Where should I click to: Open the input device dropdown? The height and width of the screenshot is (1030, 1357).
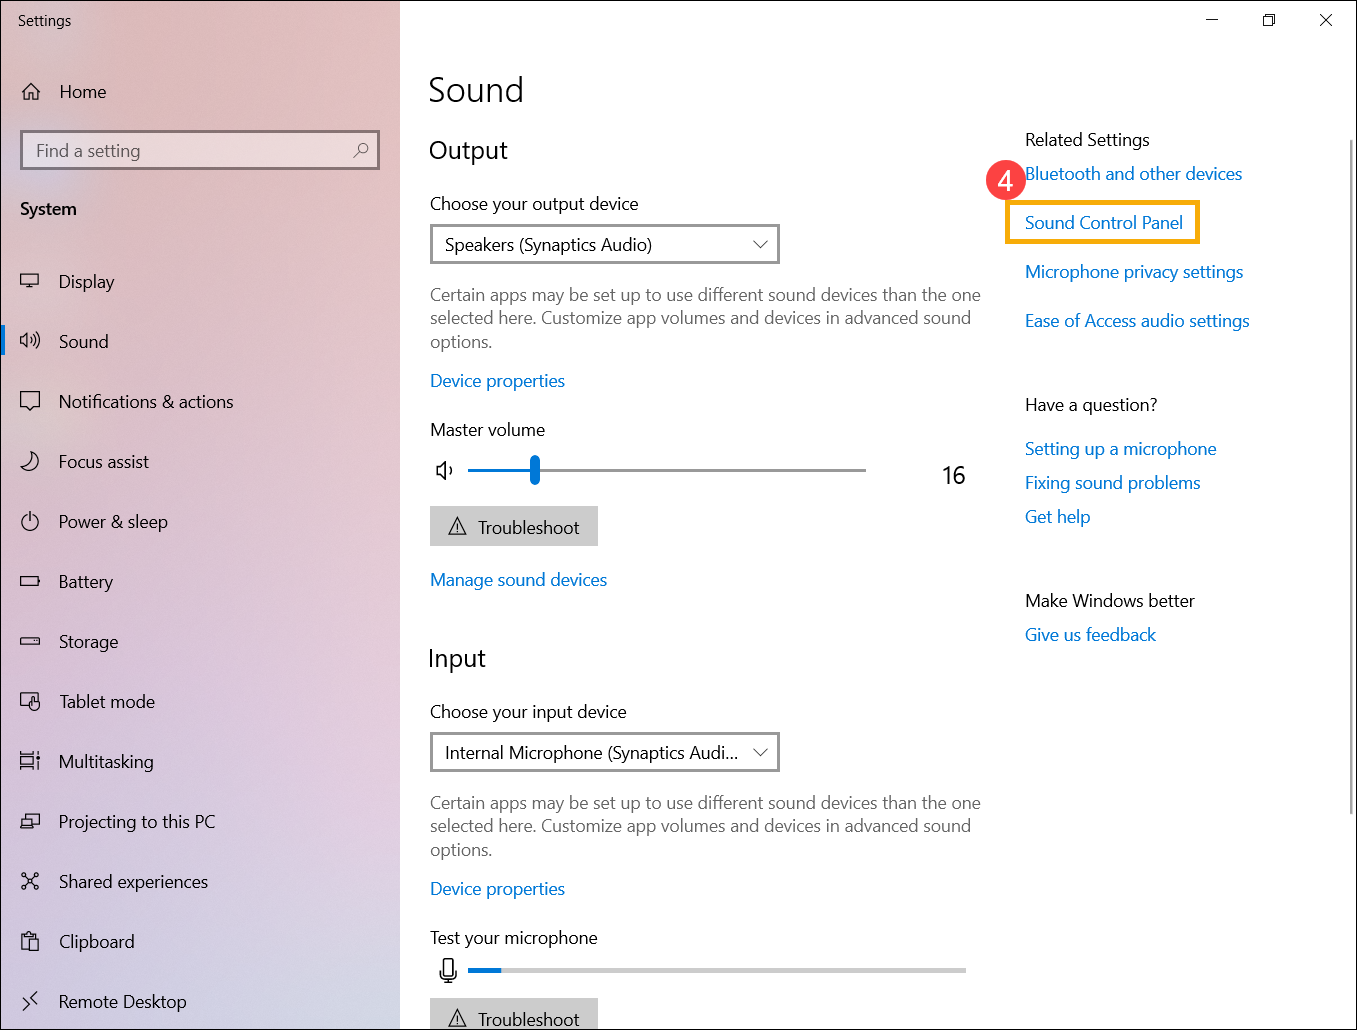604,752
